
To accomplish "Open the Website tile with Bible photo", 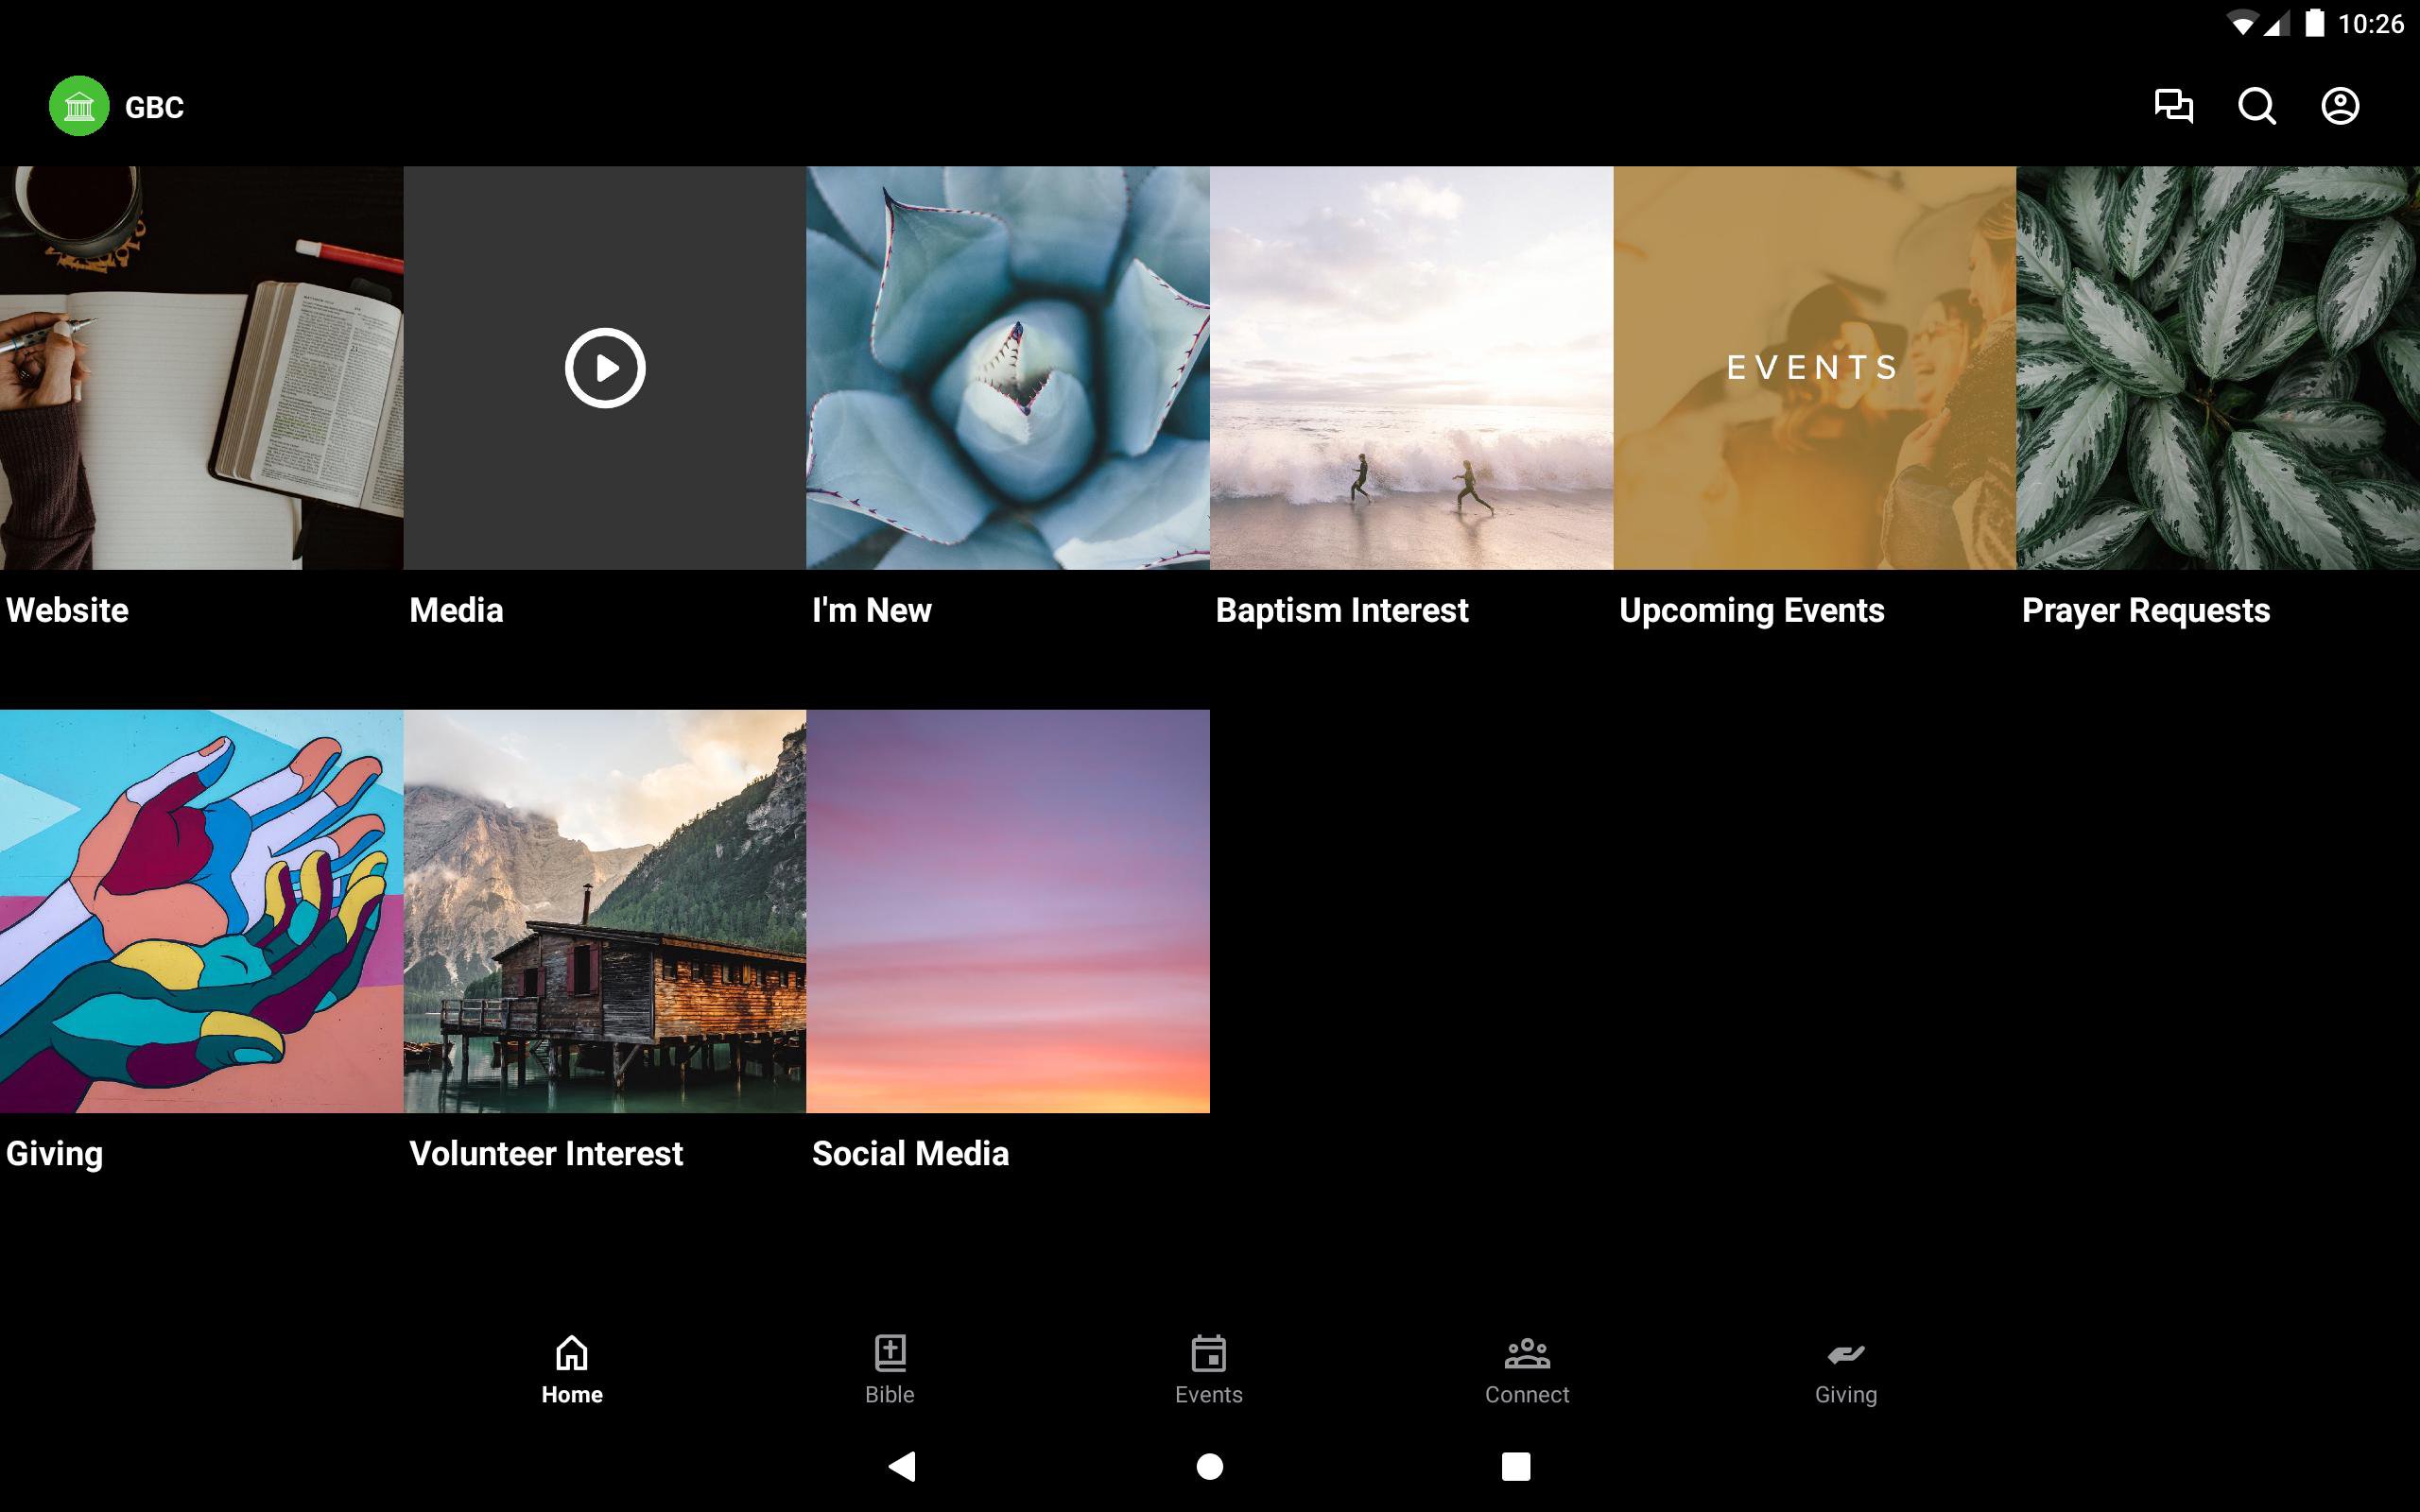I will click(201, 368).
